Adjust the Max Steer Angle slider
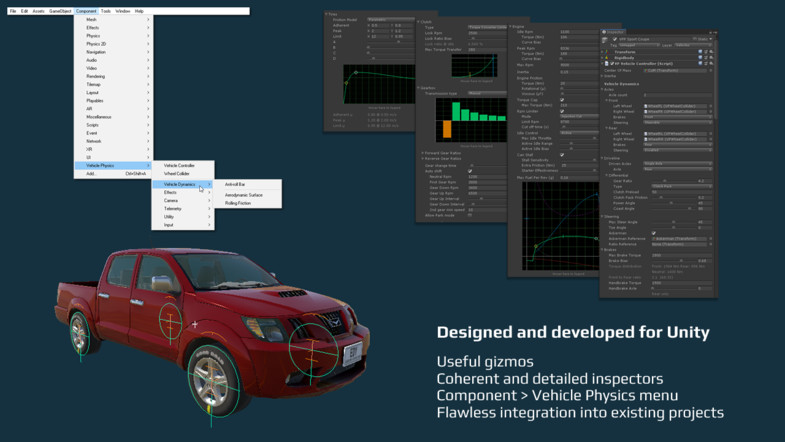 point(673,222)
